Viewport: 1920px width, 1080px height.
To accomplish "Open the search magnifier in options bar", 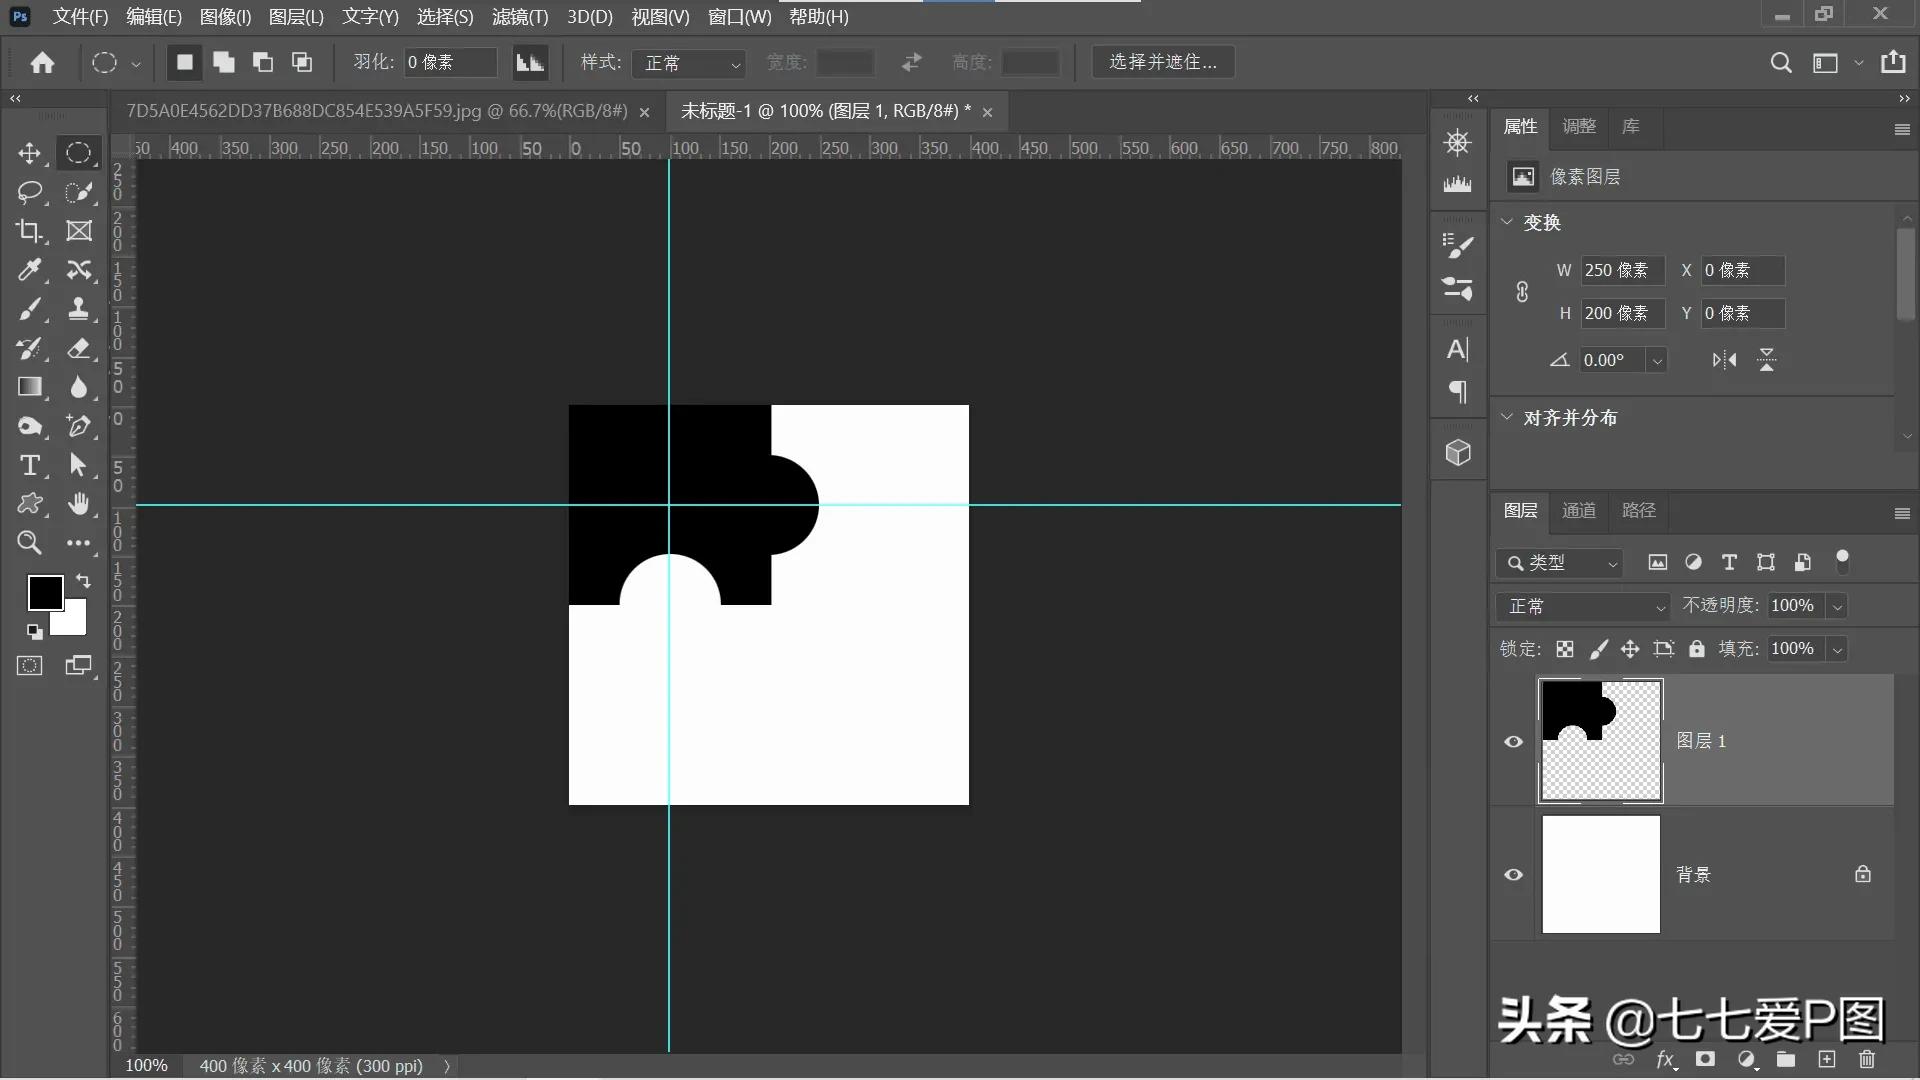I will pos(1781,62).
